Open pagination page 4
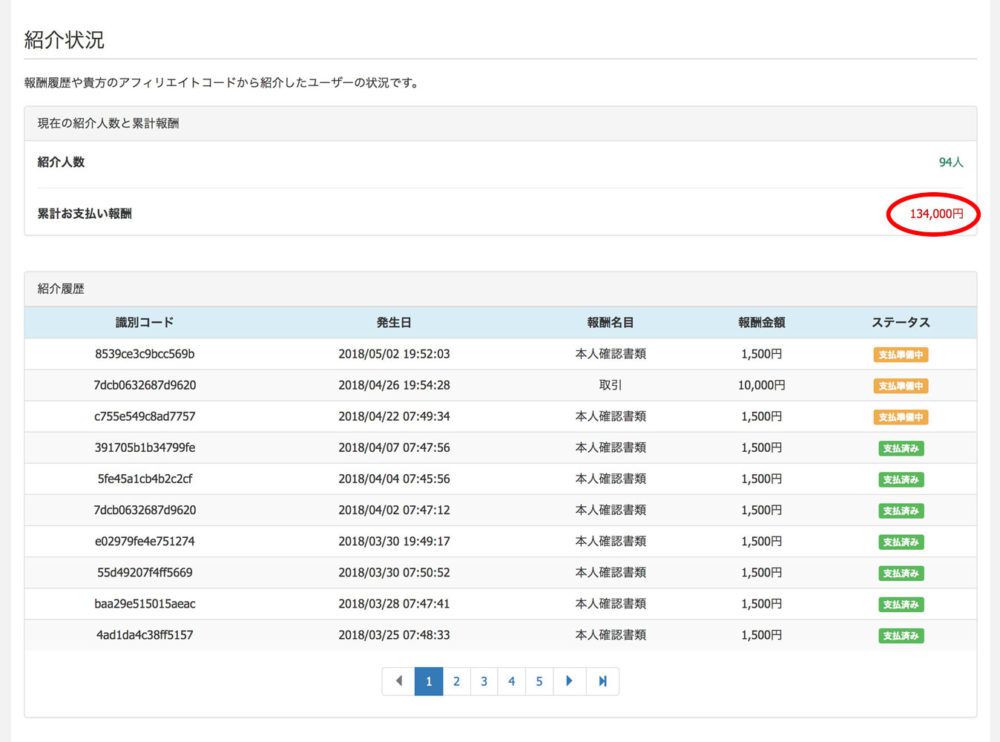Screen dimensions: 1000x742 point(511,681)
